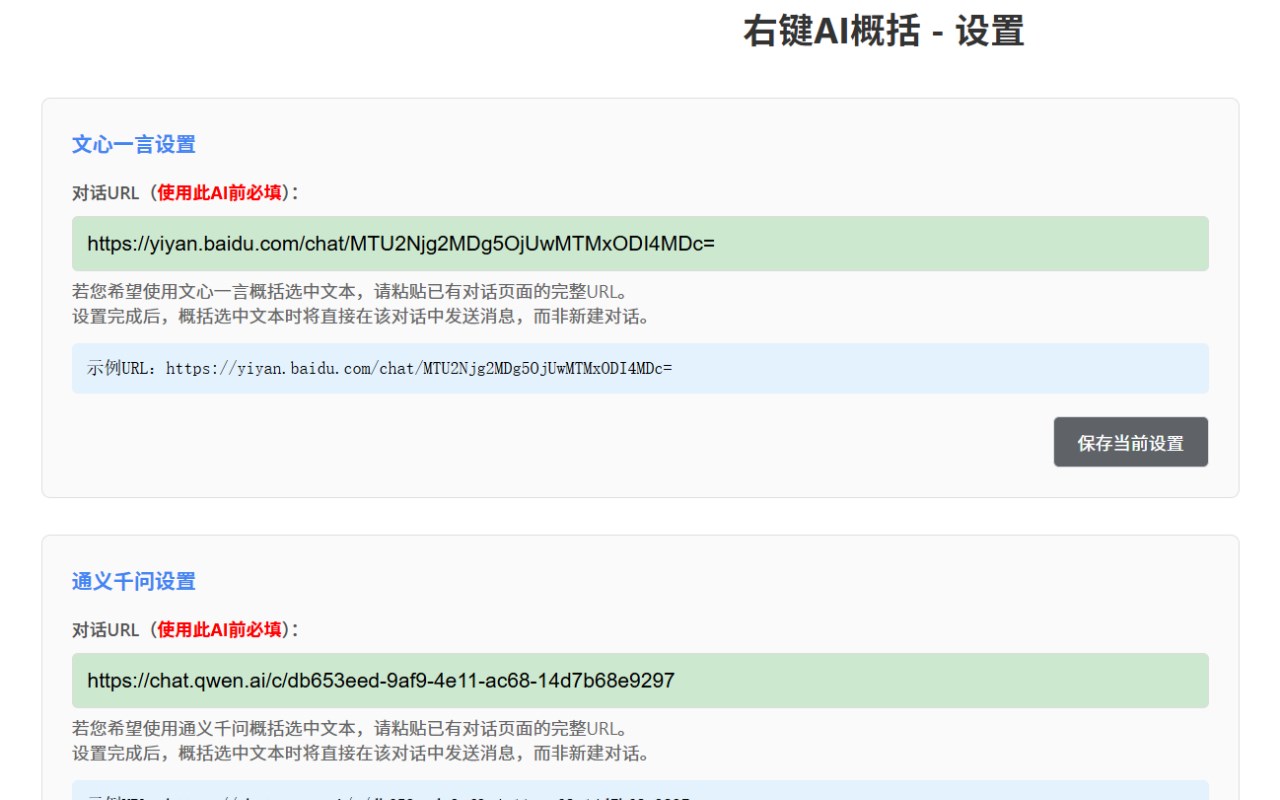The image size is (1280, 800).
Task: Click the 通义千问 help line starting 若您希望使用通义千问
Action: (350, 729)
